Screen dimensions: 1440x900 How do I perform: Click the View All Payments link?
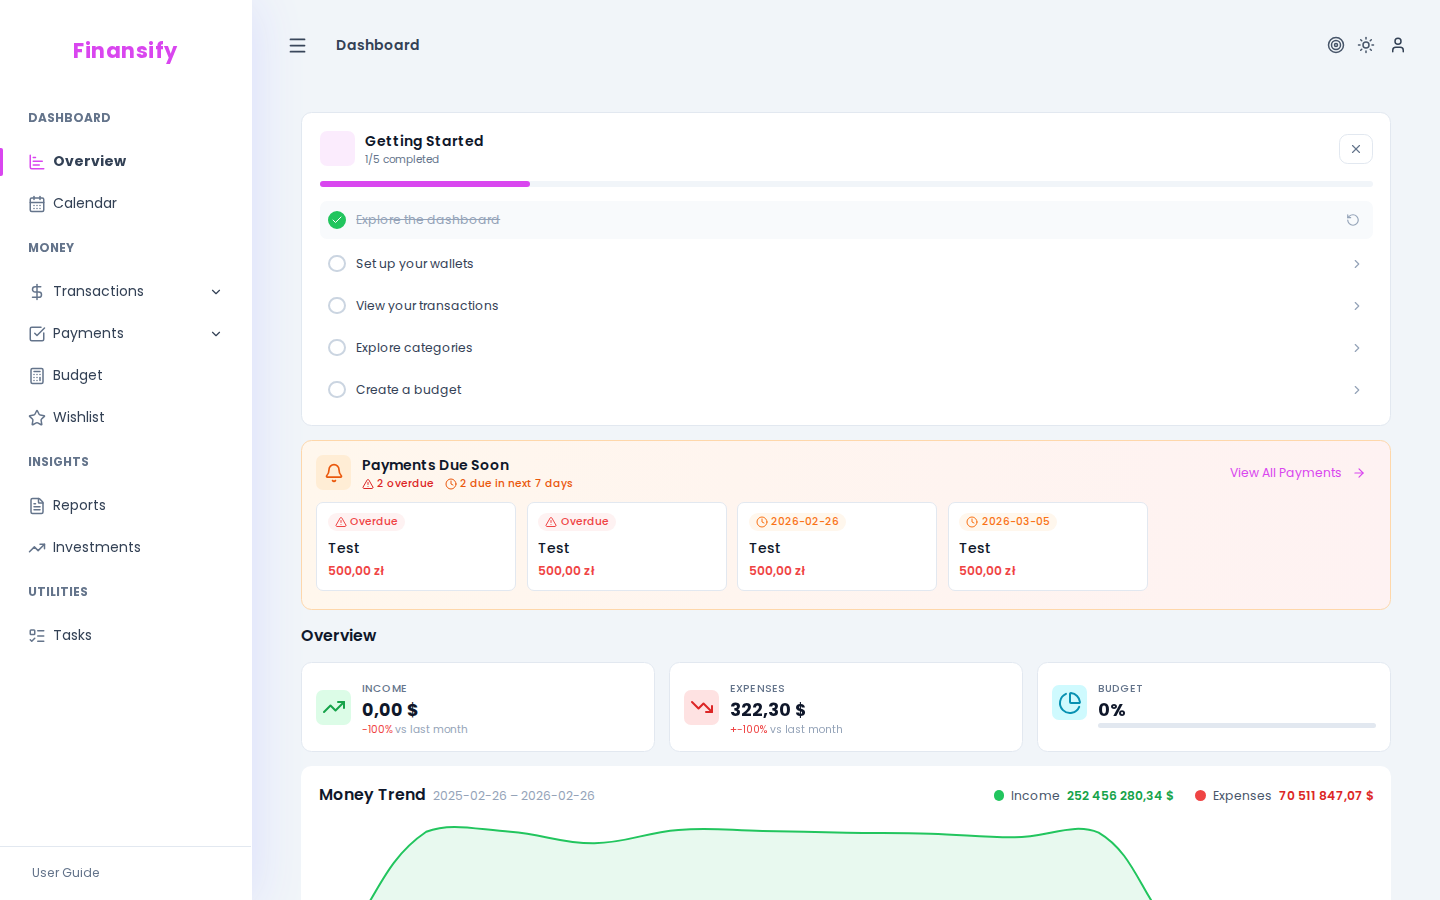click(1286, 472)
